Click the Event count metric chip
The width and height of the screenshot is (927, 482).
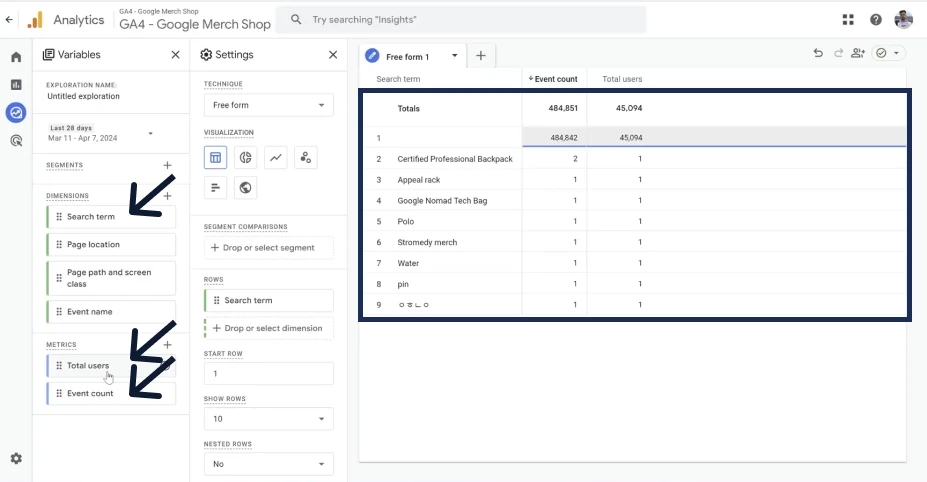point(111,393)
